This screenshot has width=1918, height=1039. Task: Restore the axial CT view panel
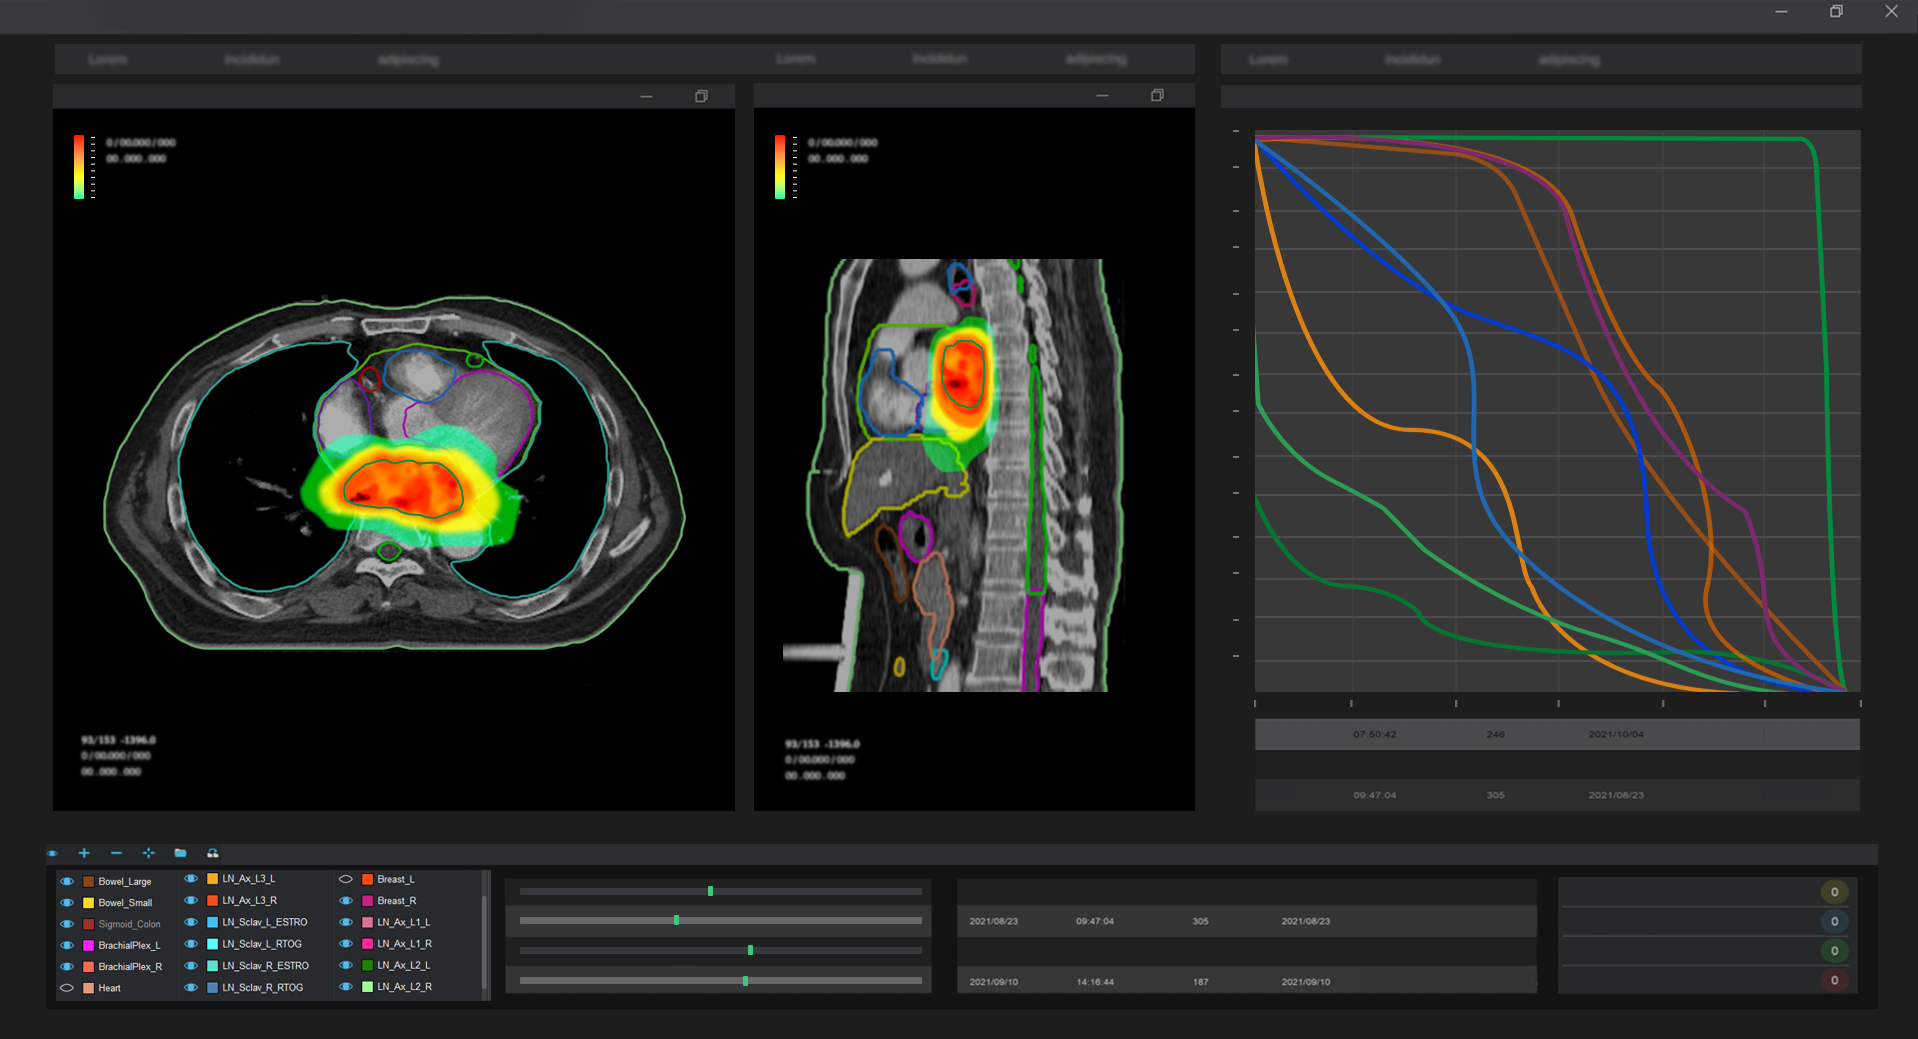click(x=701, y=96)
